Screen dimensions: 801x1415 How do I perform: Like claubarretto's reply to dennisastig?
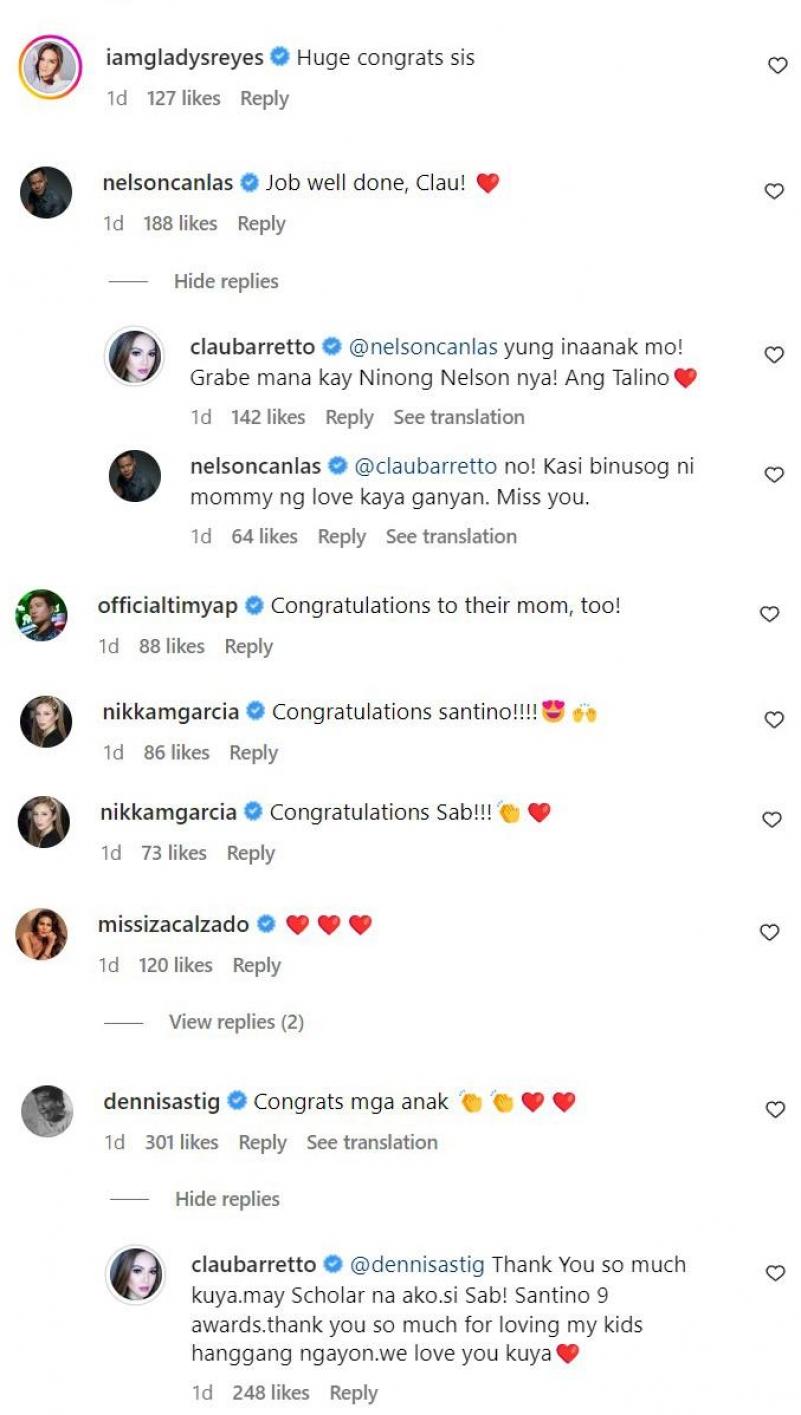coord(775,1273)
